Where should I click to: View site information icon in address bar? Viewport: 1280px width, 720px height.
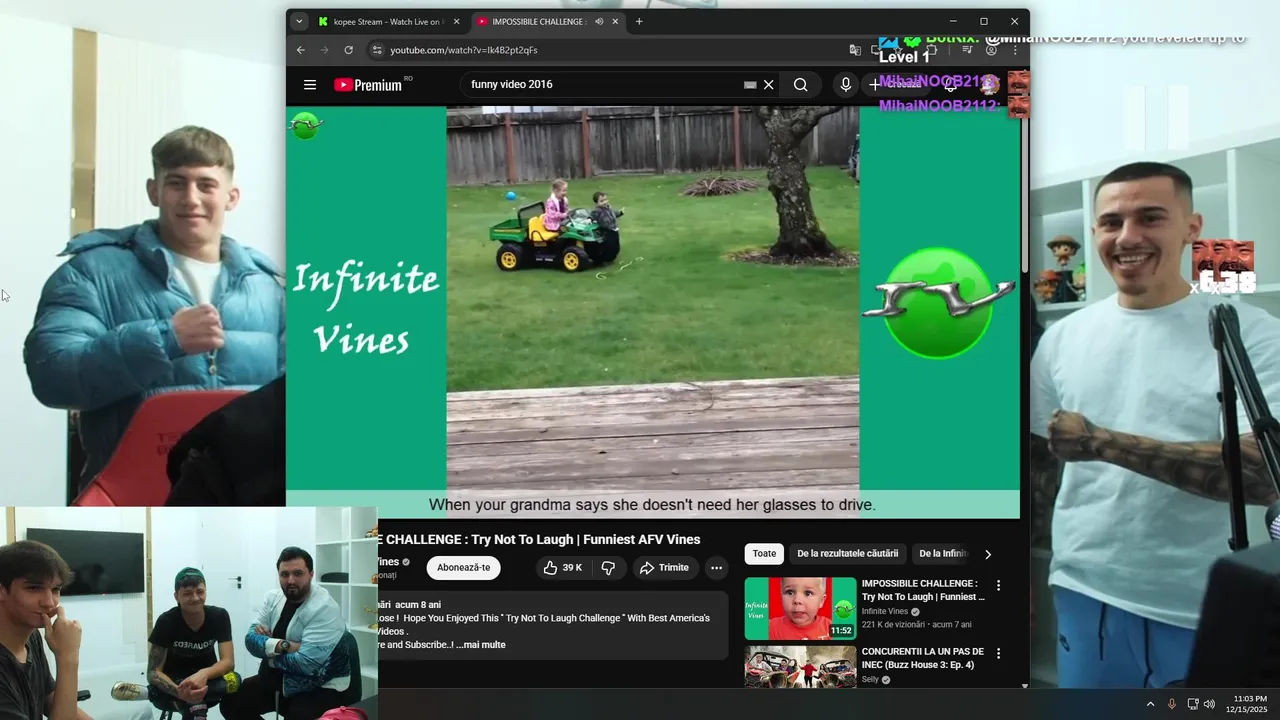coord(376,50)
